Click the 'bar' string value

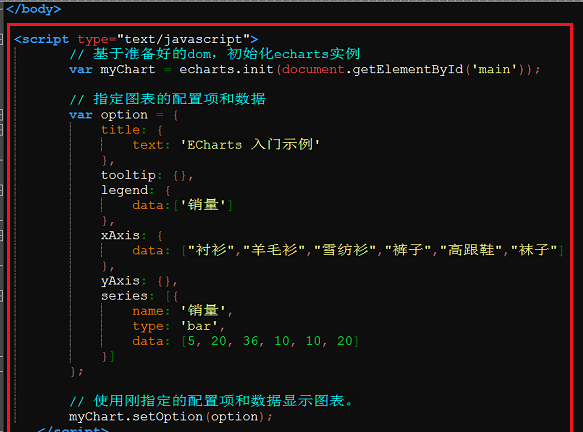199,326
